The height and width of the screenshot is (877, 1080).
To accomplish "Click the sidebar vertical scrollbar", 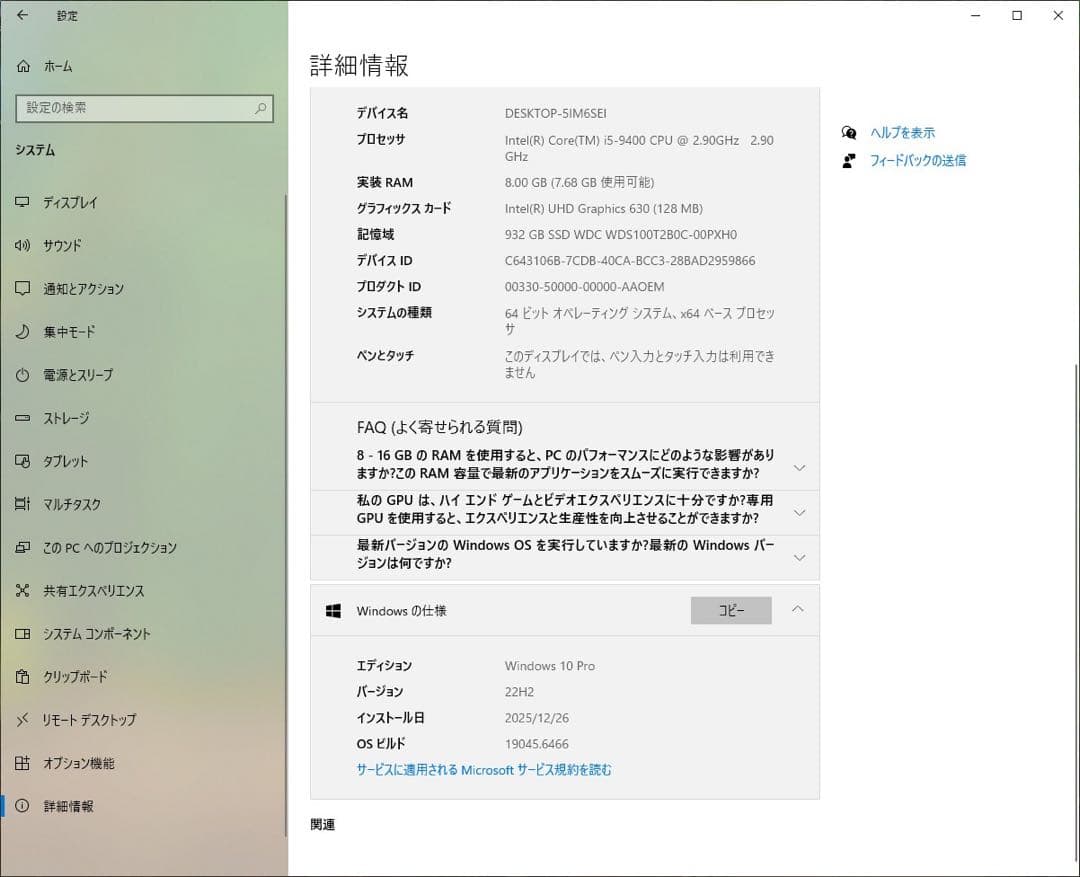I will [285, 515].
